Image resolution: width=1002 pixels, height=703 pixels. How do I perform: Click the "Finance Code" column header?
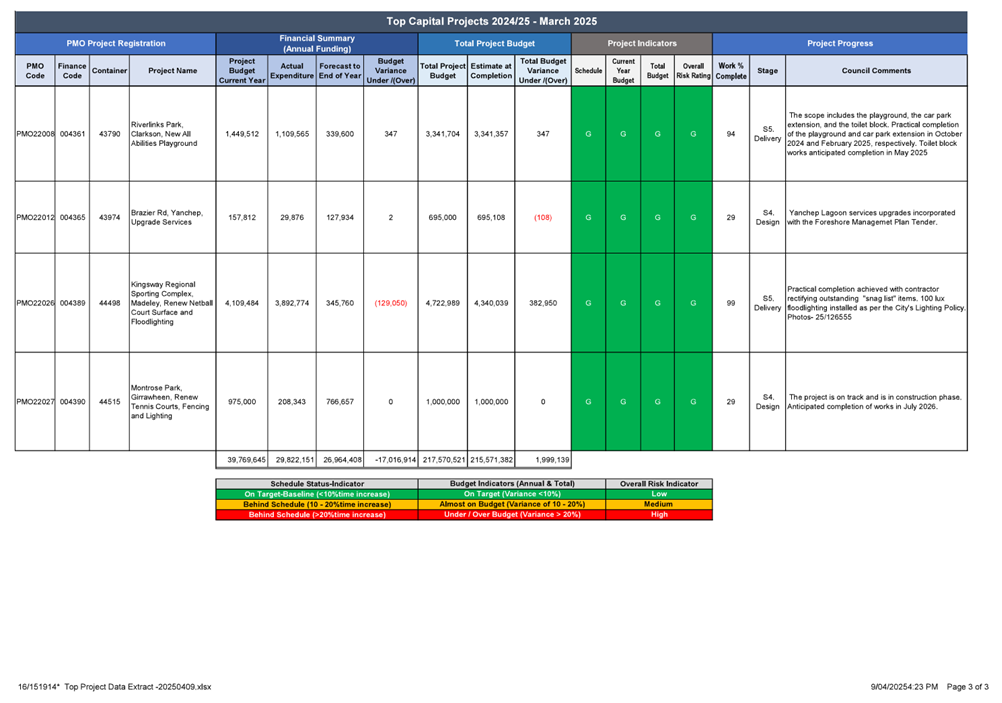72,70
